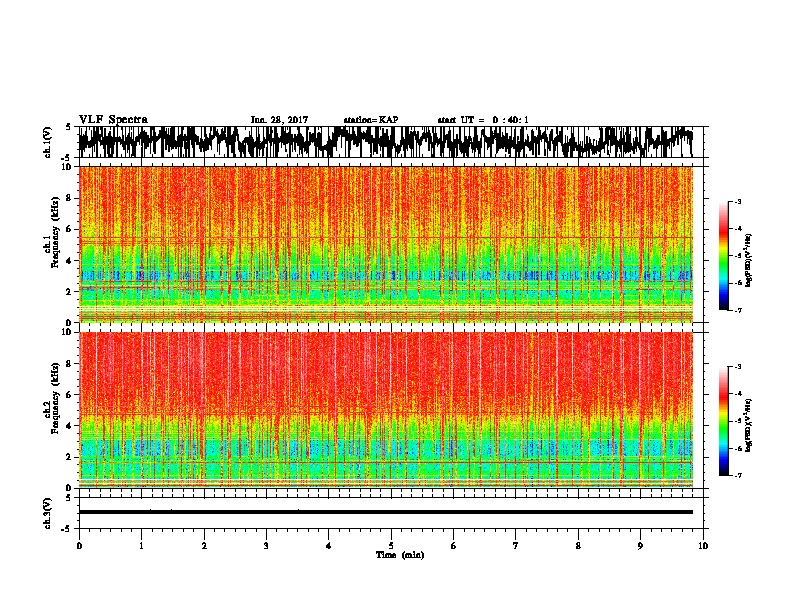Screen dimensions: 792x612
Task: Click the "-7" tick on the ch.1 colorbar
Action: pyautogui.click(x=738, y=310)
